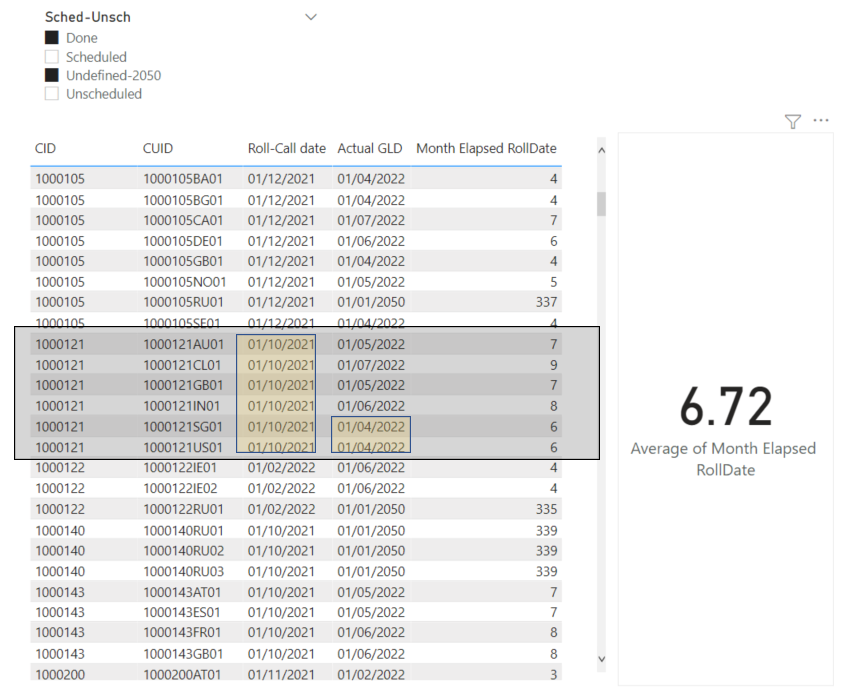Click CID 1000105 in 1000105BA01 row
This screenshot has width=868, height=700.
point(60,179)
